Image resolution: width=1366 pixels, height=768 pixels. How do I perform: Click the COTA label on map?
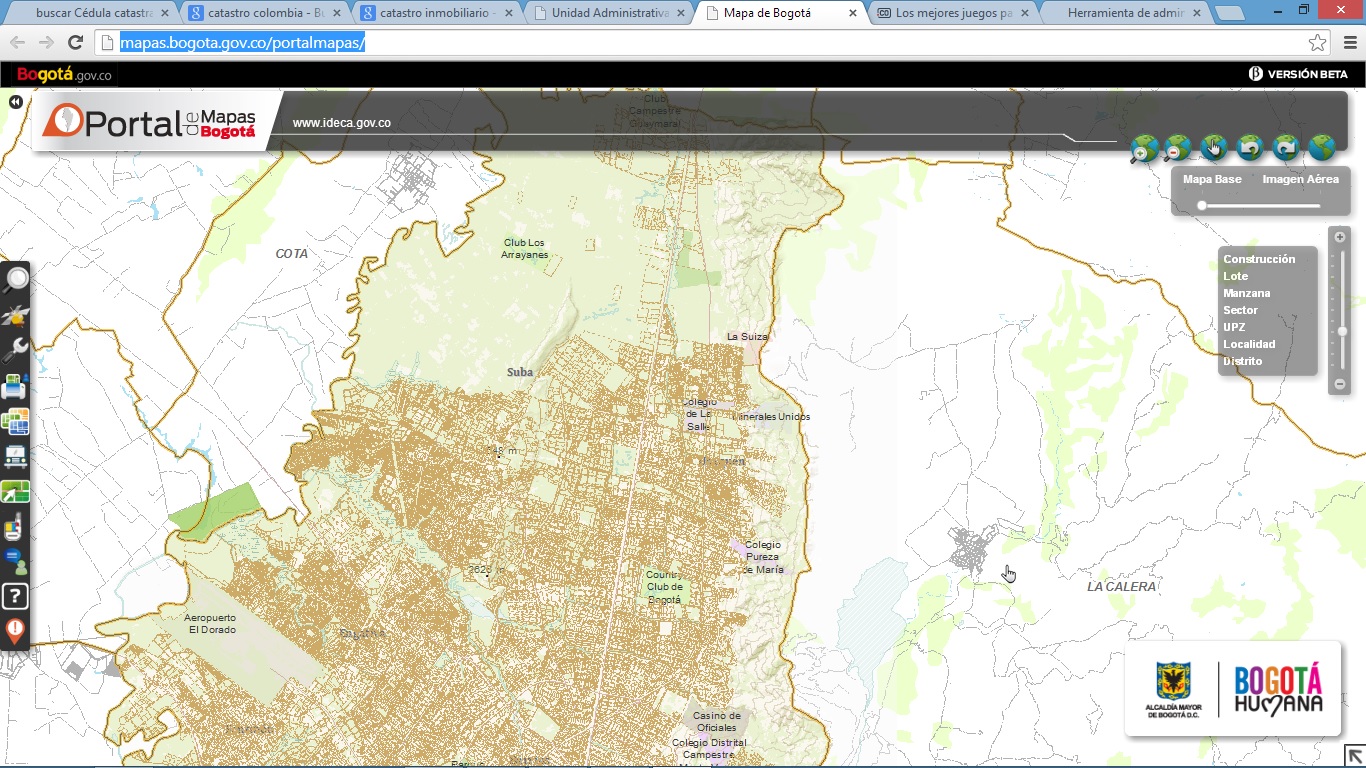click(x=292, y=254)
